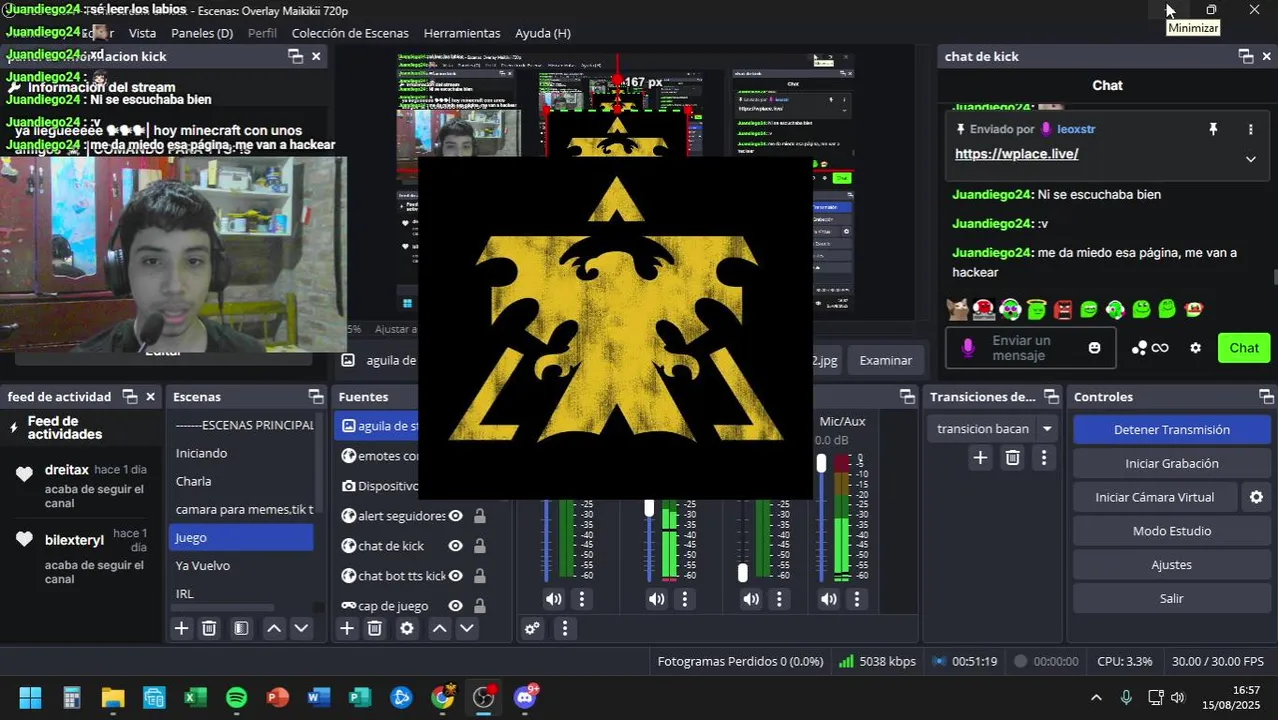The height and width of the screenshot is (720, 1278).
Task: Move the scene down with the Escenas down arrow
Action: (x=301, y=628)
